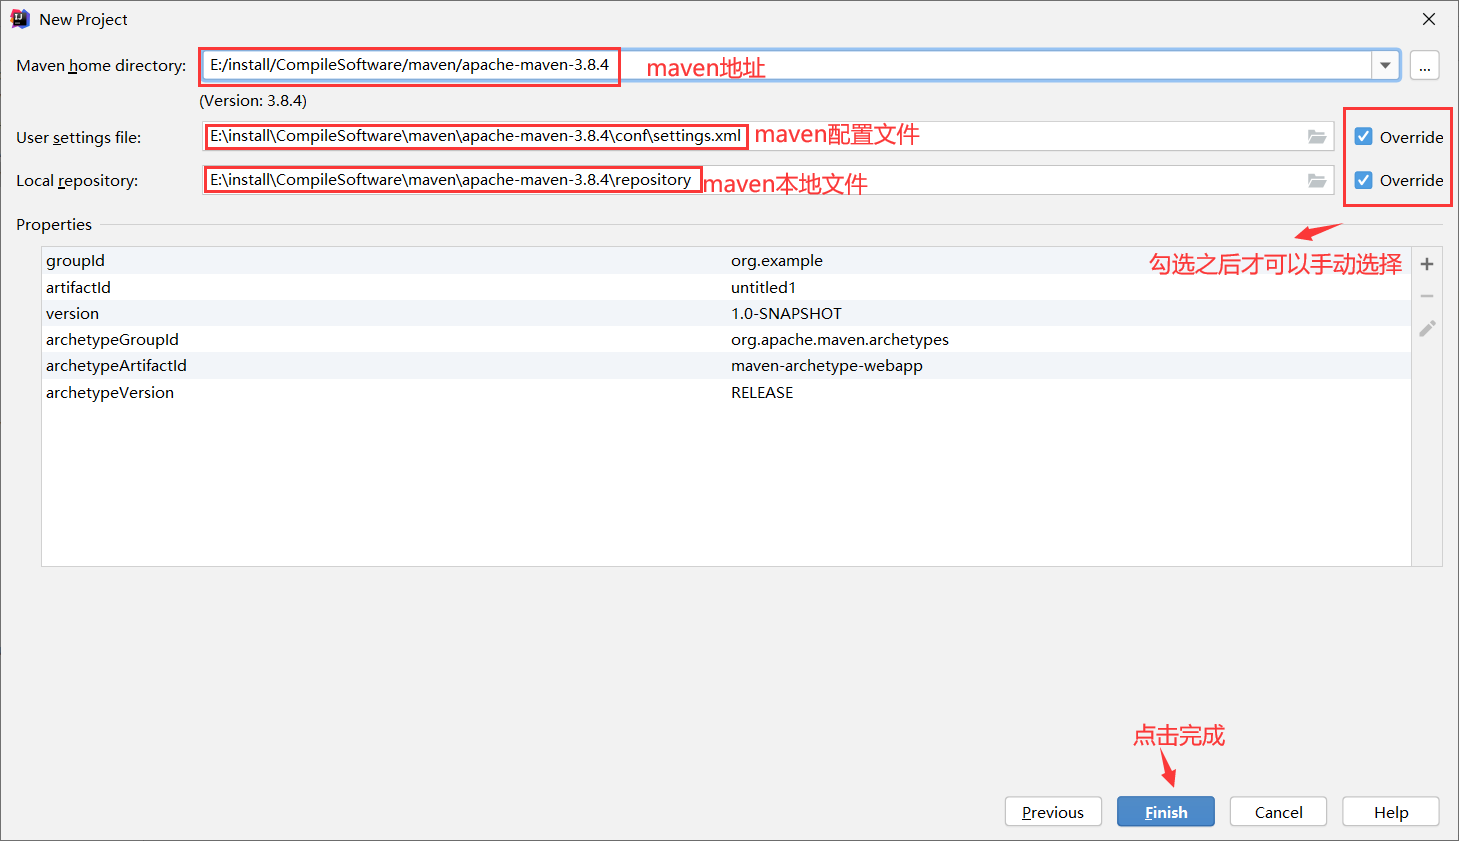The image size is (1459, 841).
Task: Click the User settings file label
Action: (79, 138)
